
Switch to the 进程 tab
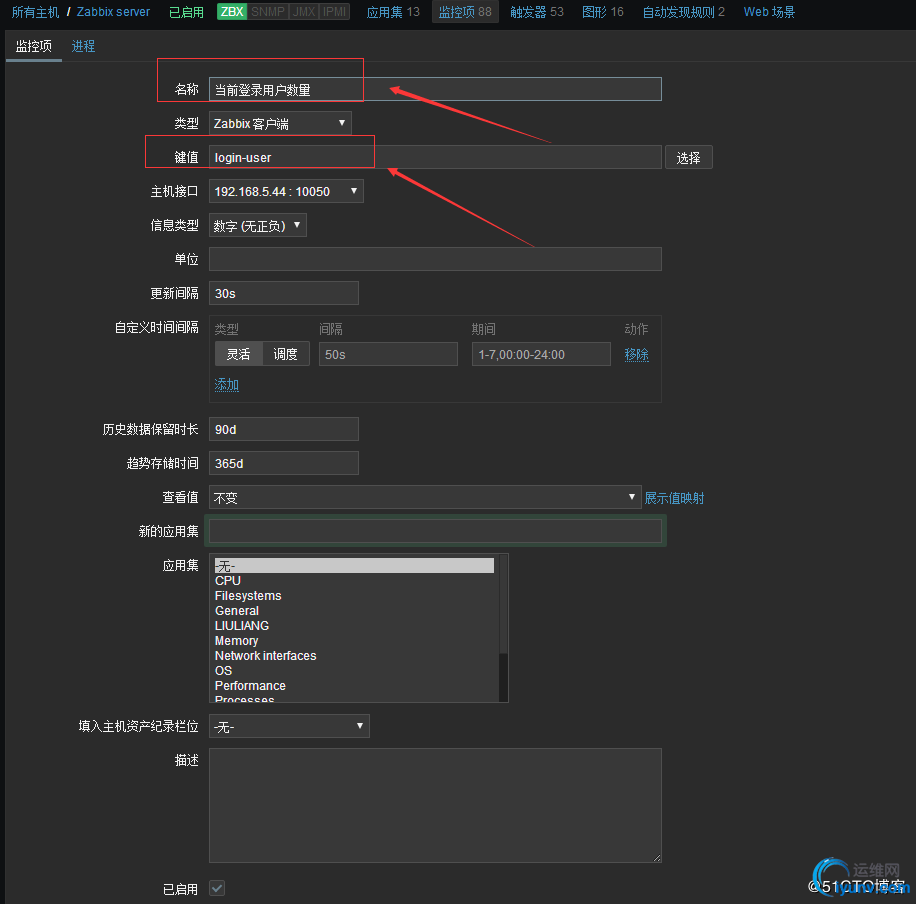(x=83, y=46)
